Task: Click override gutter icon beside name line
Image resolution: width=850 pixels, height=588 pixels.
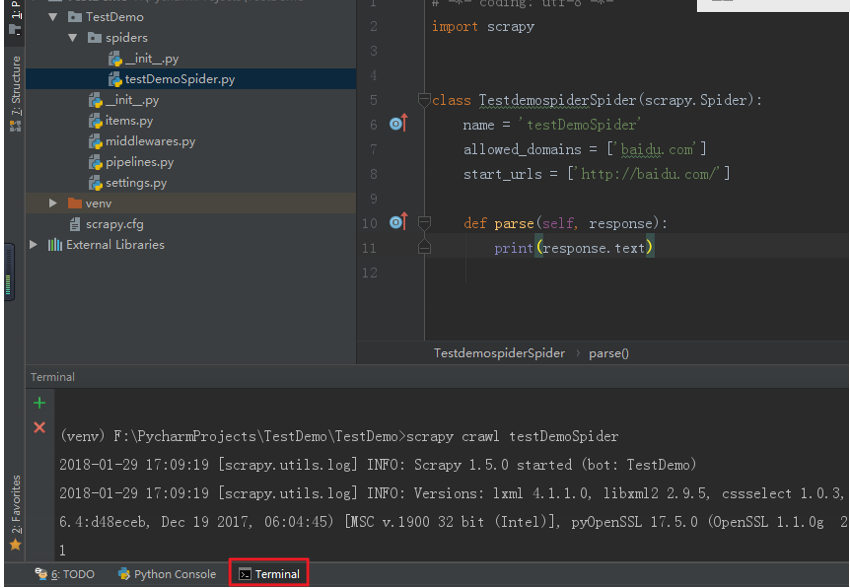Action: pos(397,124)
